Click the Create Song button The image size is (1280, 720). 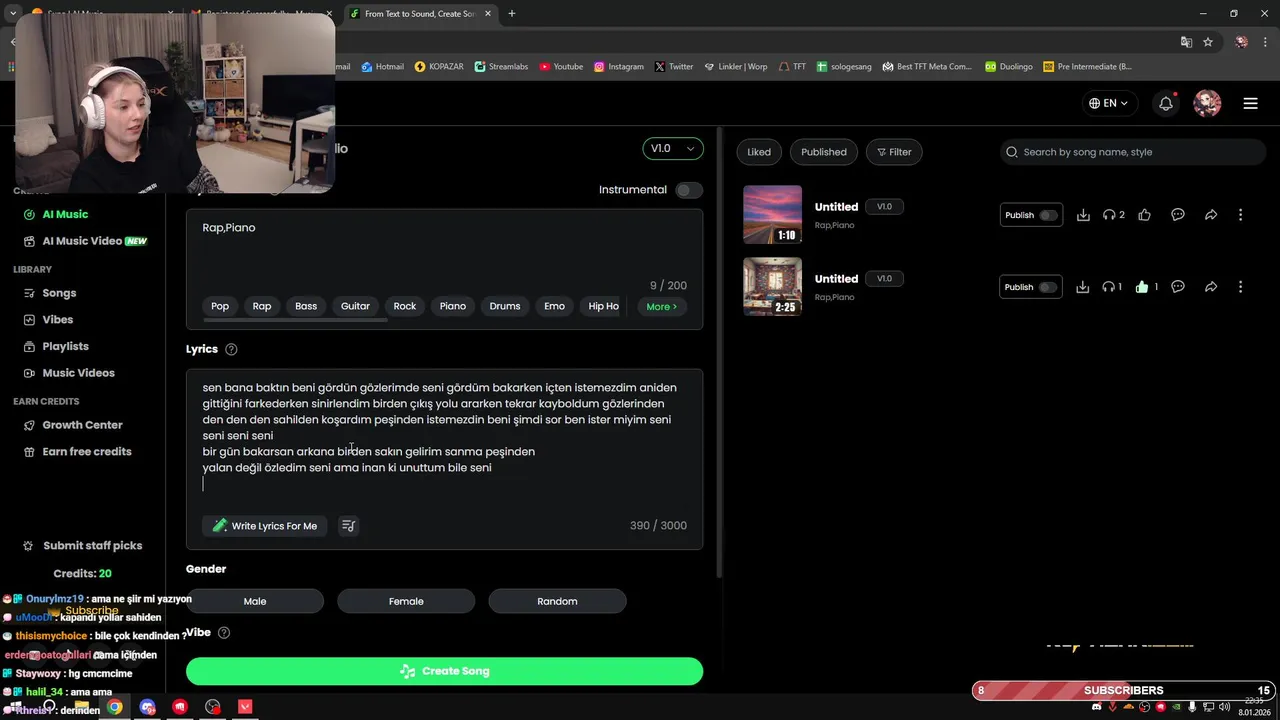coord(444,671)
